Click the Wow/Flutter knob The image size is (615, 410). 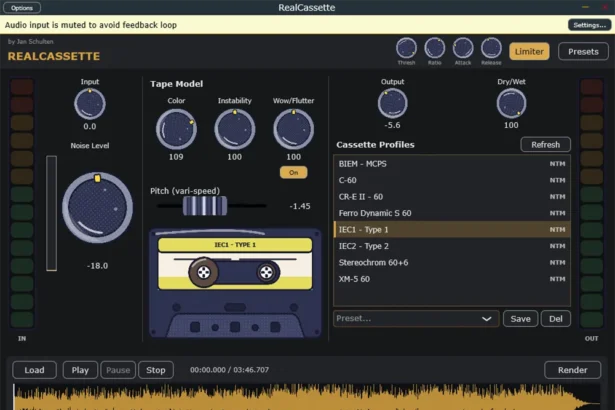click(x=293, y=129)
